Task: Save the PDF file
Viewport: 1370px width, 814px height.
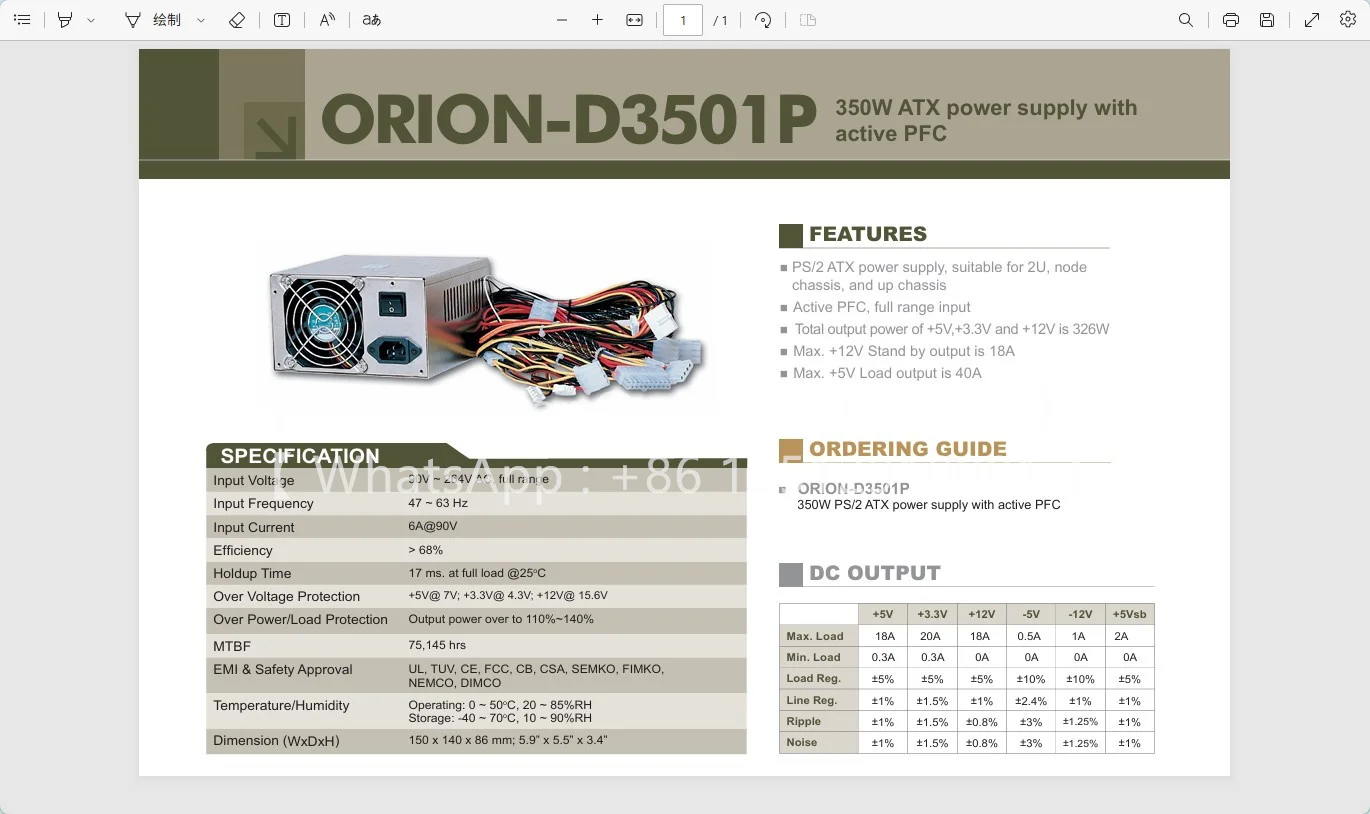Action: point(1267,20)
